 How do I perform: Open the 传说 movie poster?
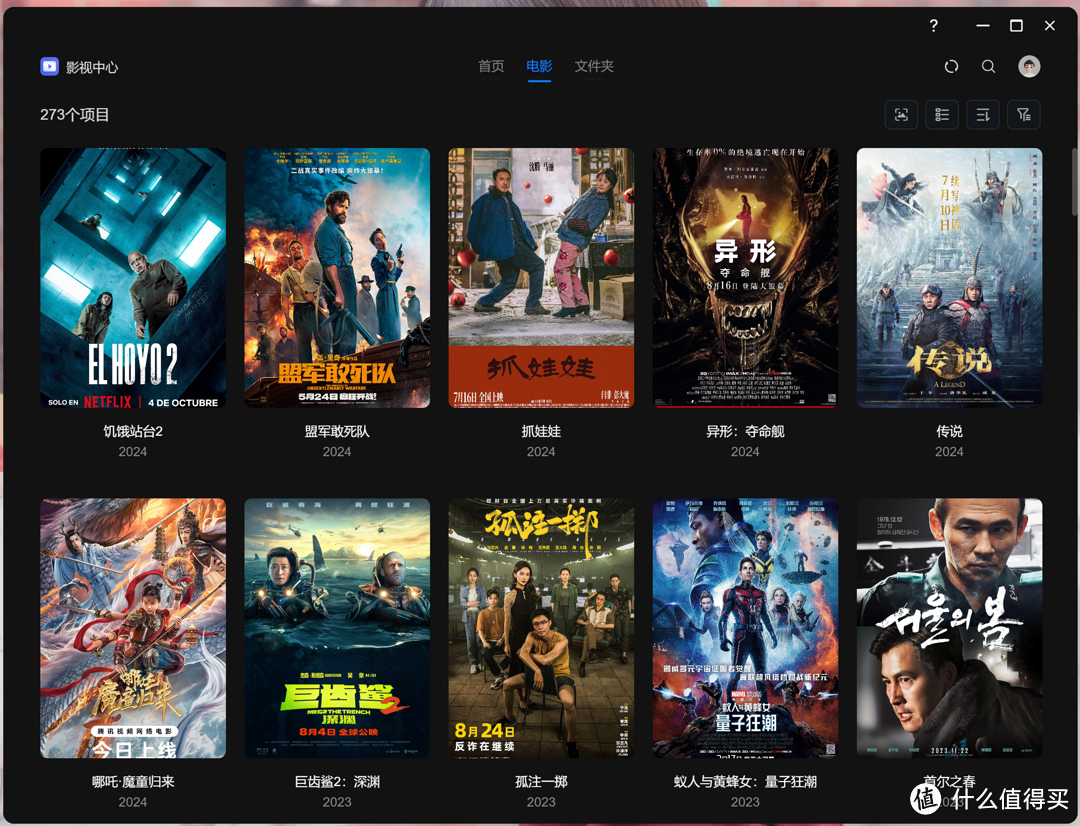coord(949,278)
